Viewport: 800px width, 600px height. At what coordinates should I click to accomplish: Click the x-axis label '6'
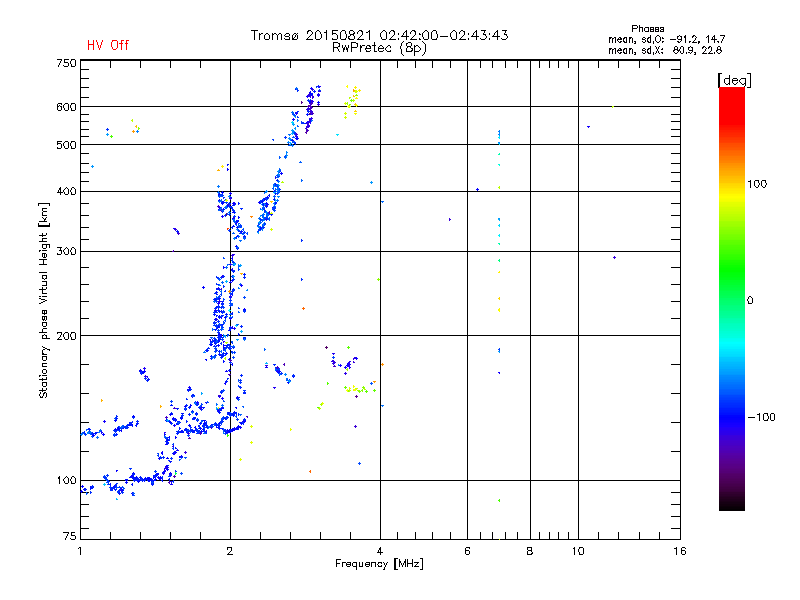(x=467, y=551)
